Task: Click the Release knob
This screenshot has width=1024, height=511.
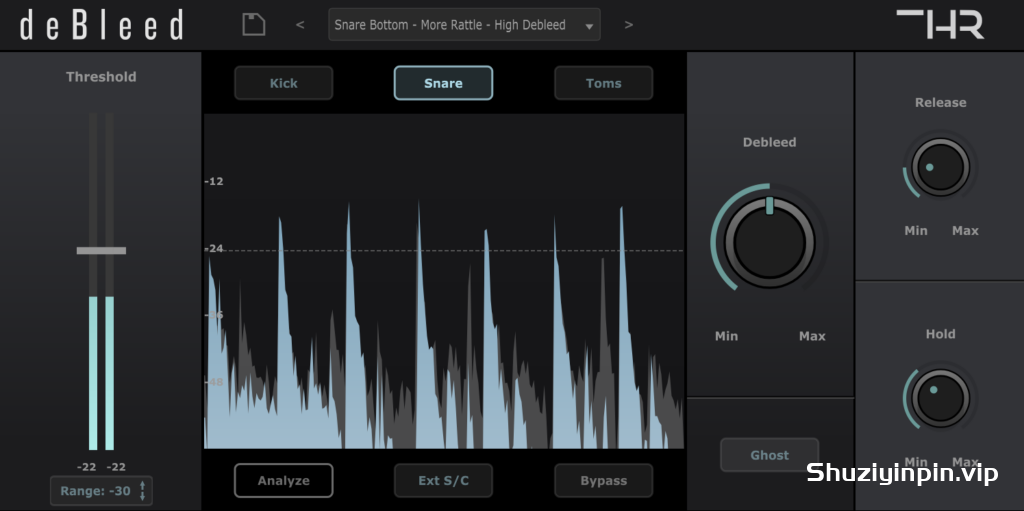Action: point(940,167)
